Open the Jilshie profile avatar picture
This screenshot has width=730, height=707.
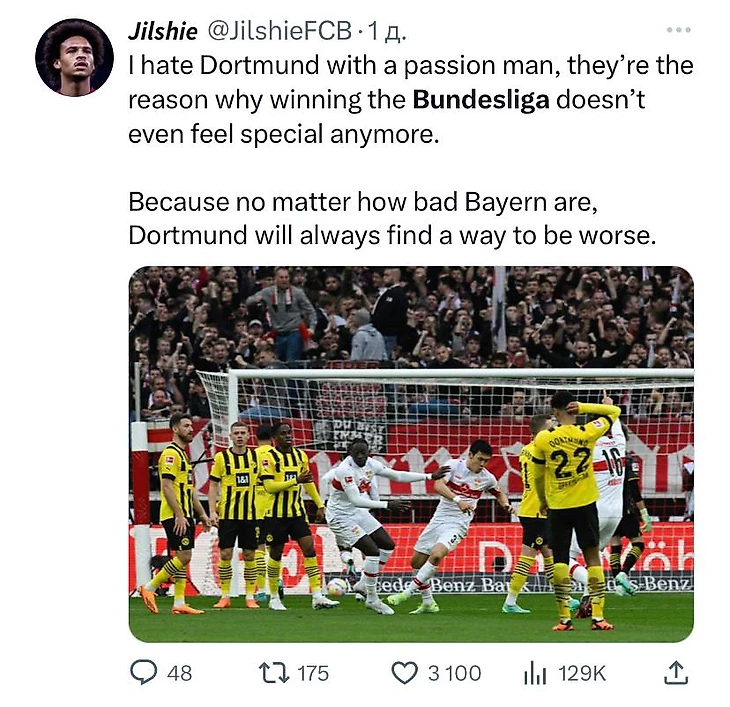point(74,57)
